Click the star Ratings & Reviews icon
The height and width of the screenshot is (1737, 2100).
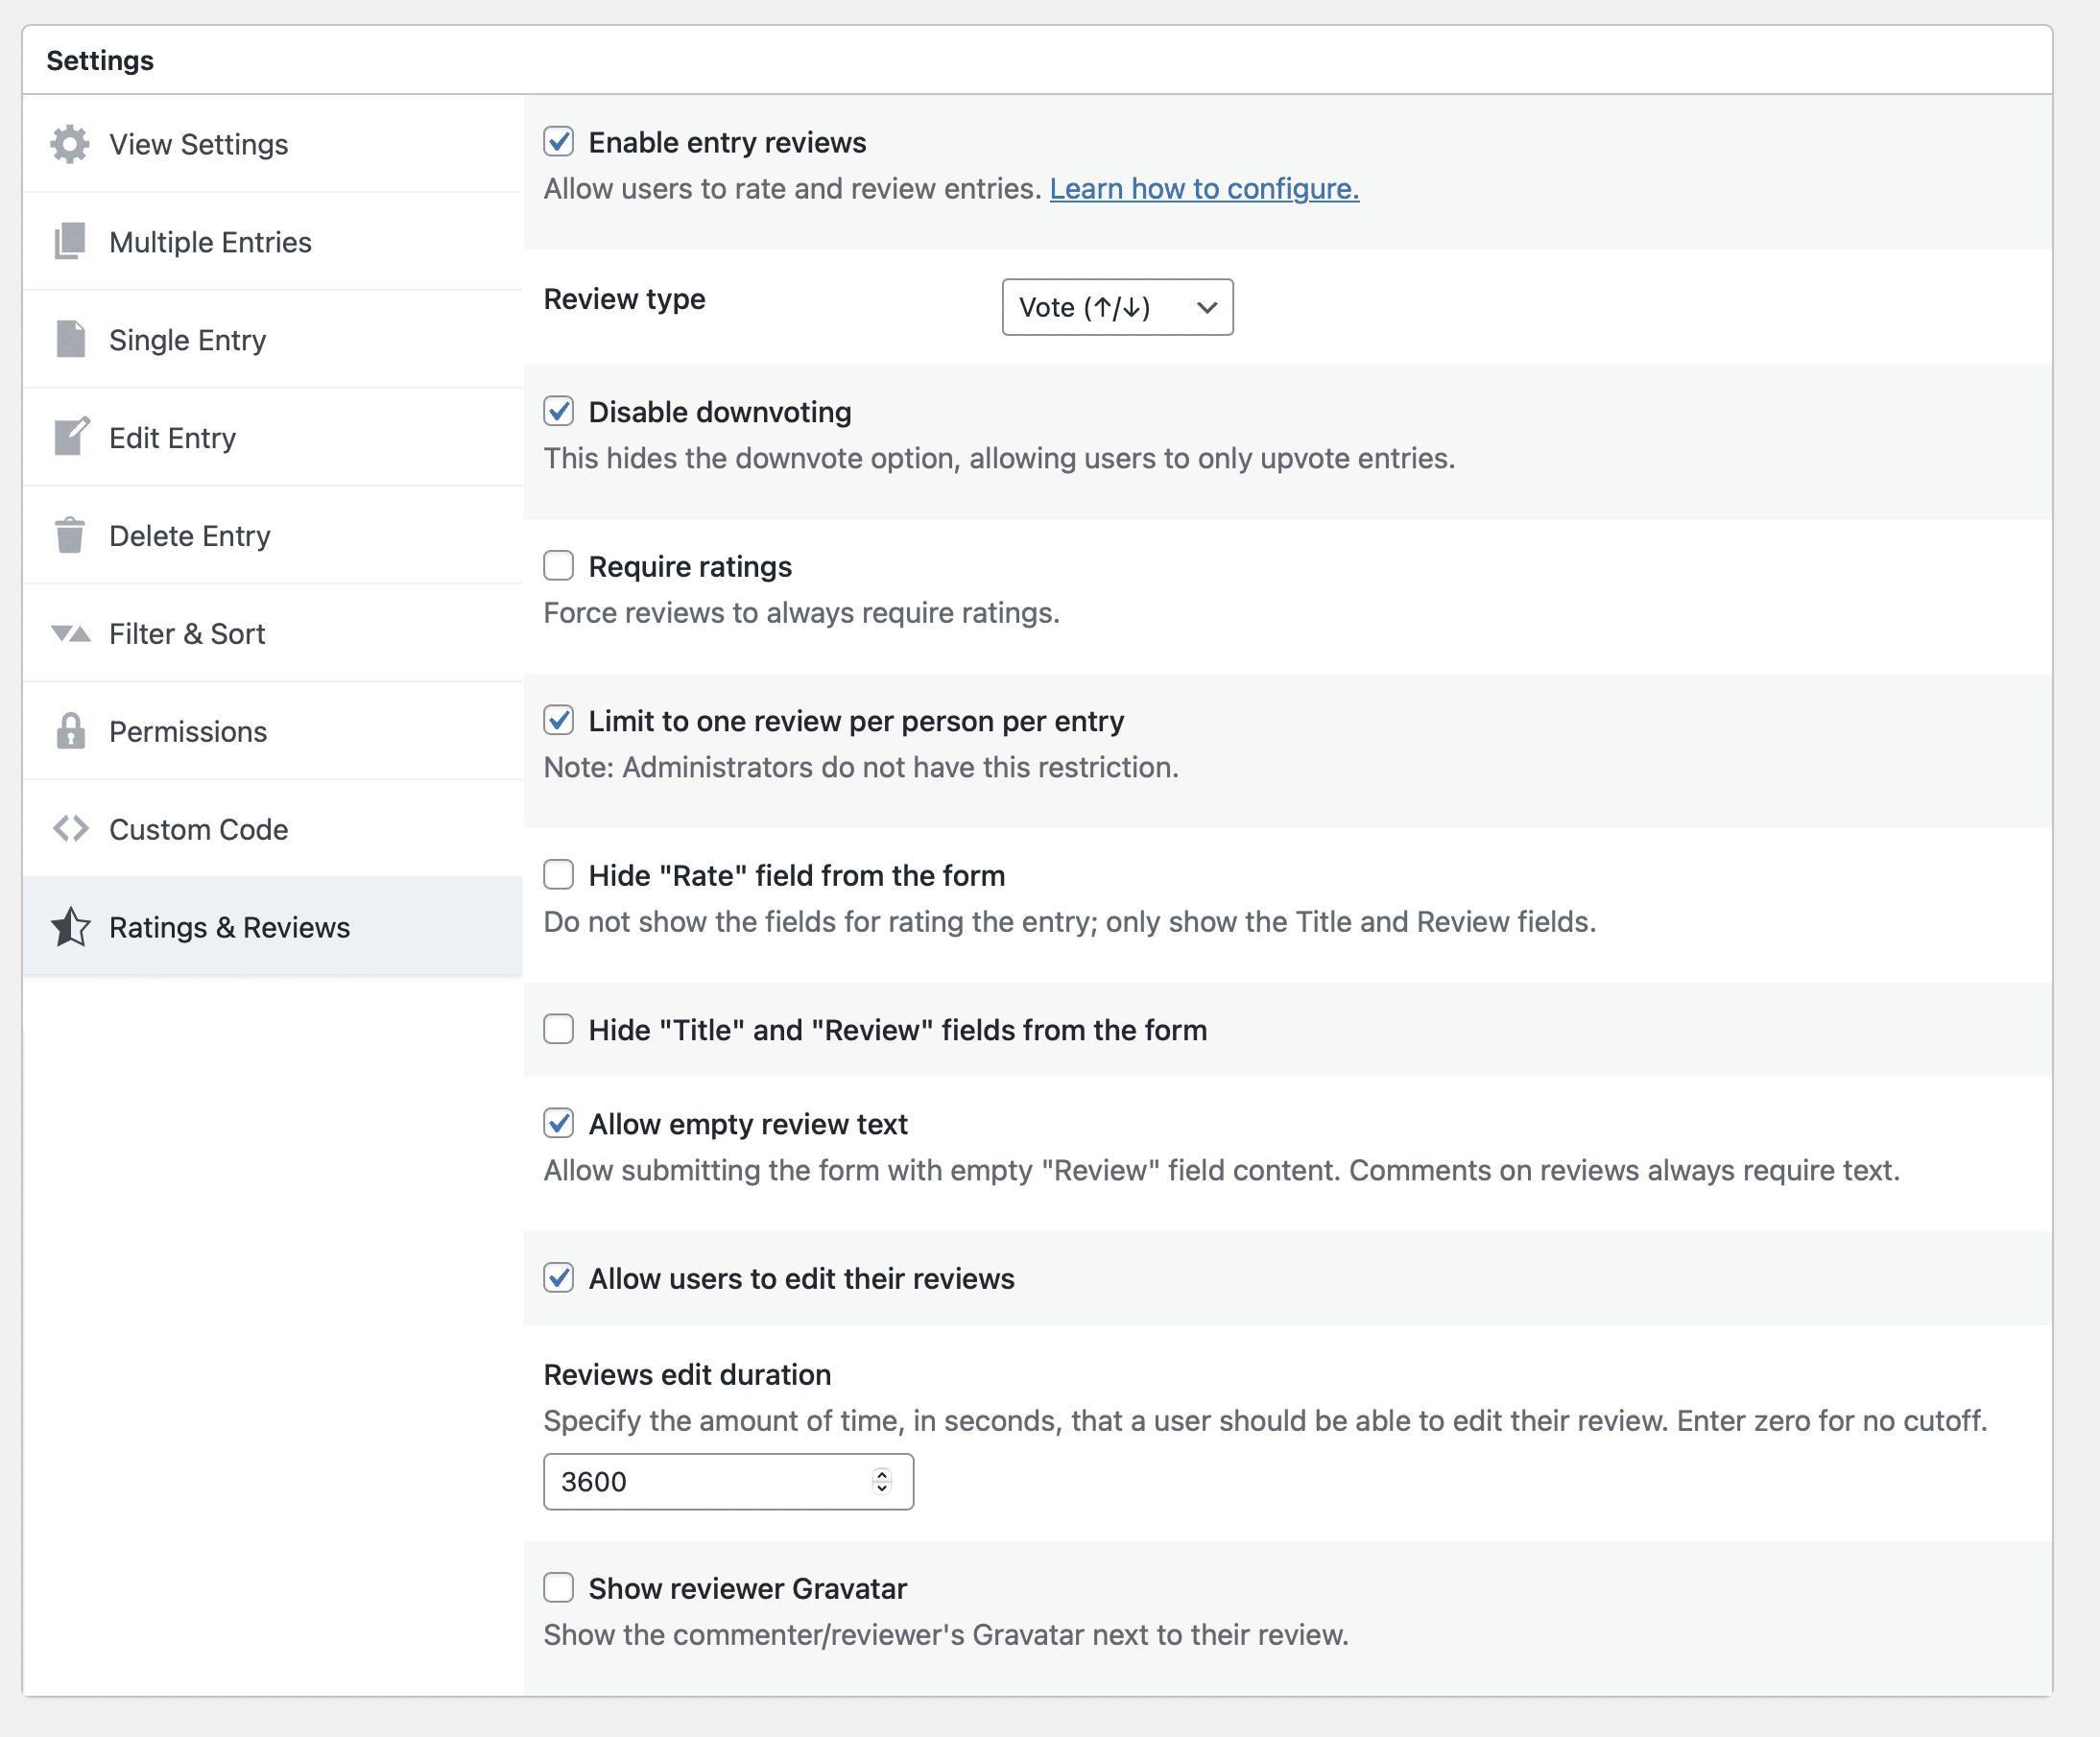[x=70, y=927]
